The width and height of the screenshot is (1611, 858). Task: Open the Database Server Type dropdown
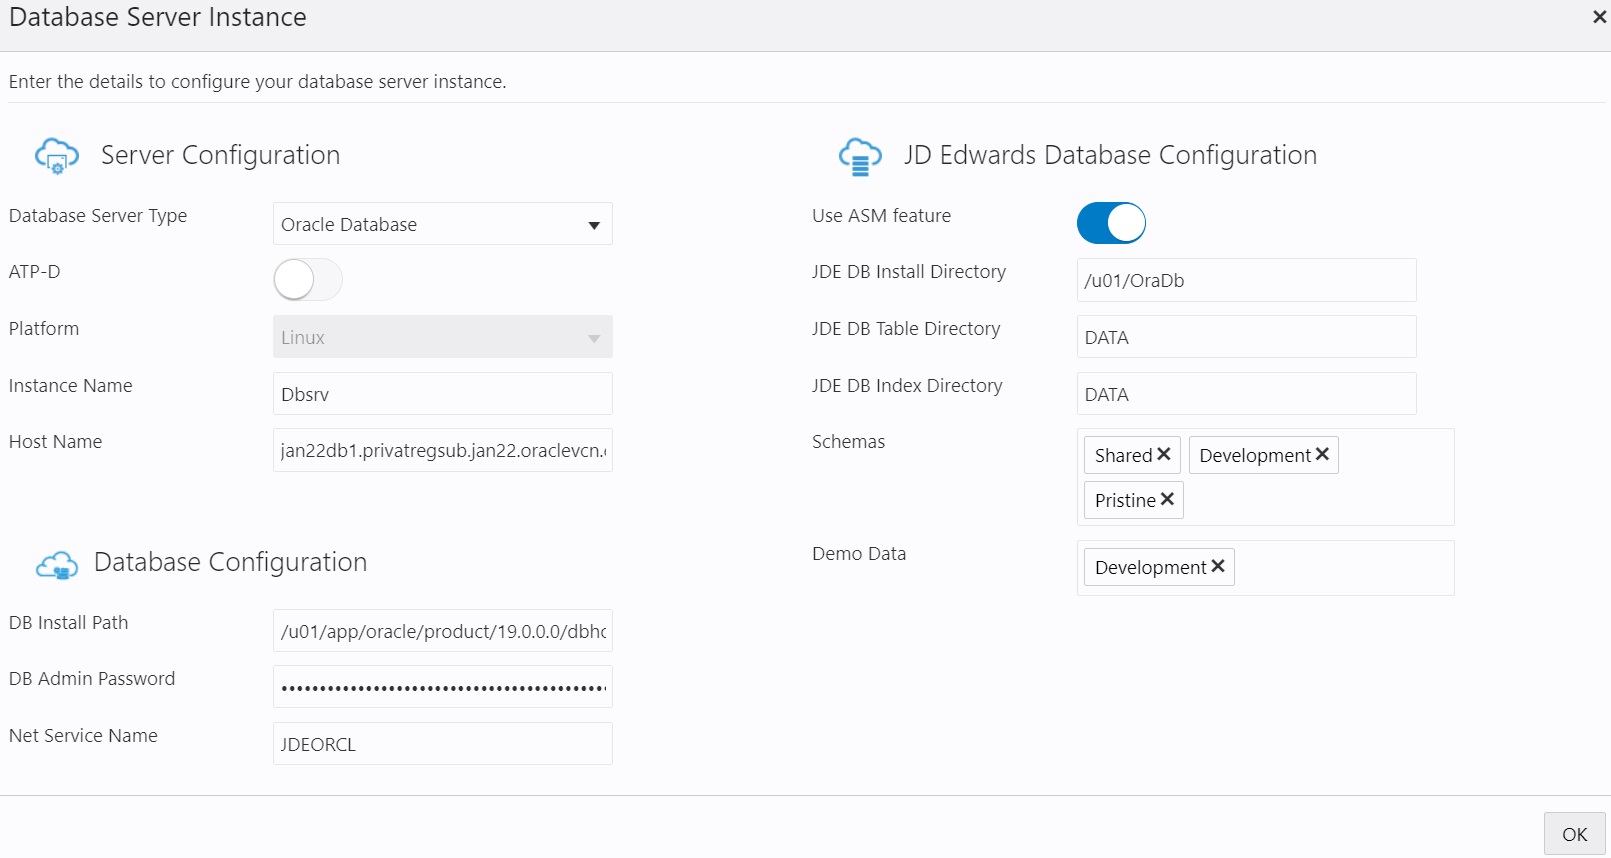point(442,224)
